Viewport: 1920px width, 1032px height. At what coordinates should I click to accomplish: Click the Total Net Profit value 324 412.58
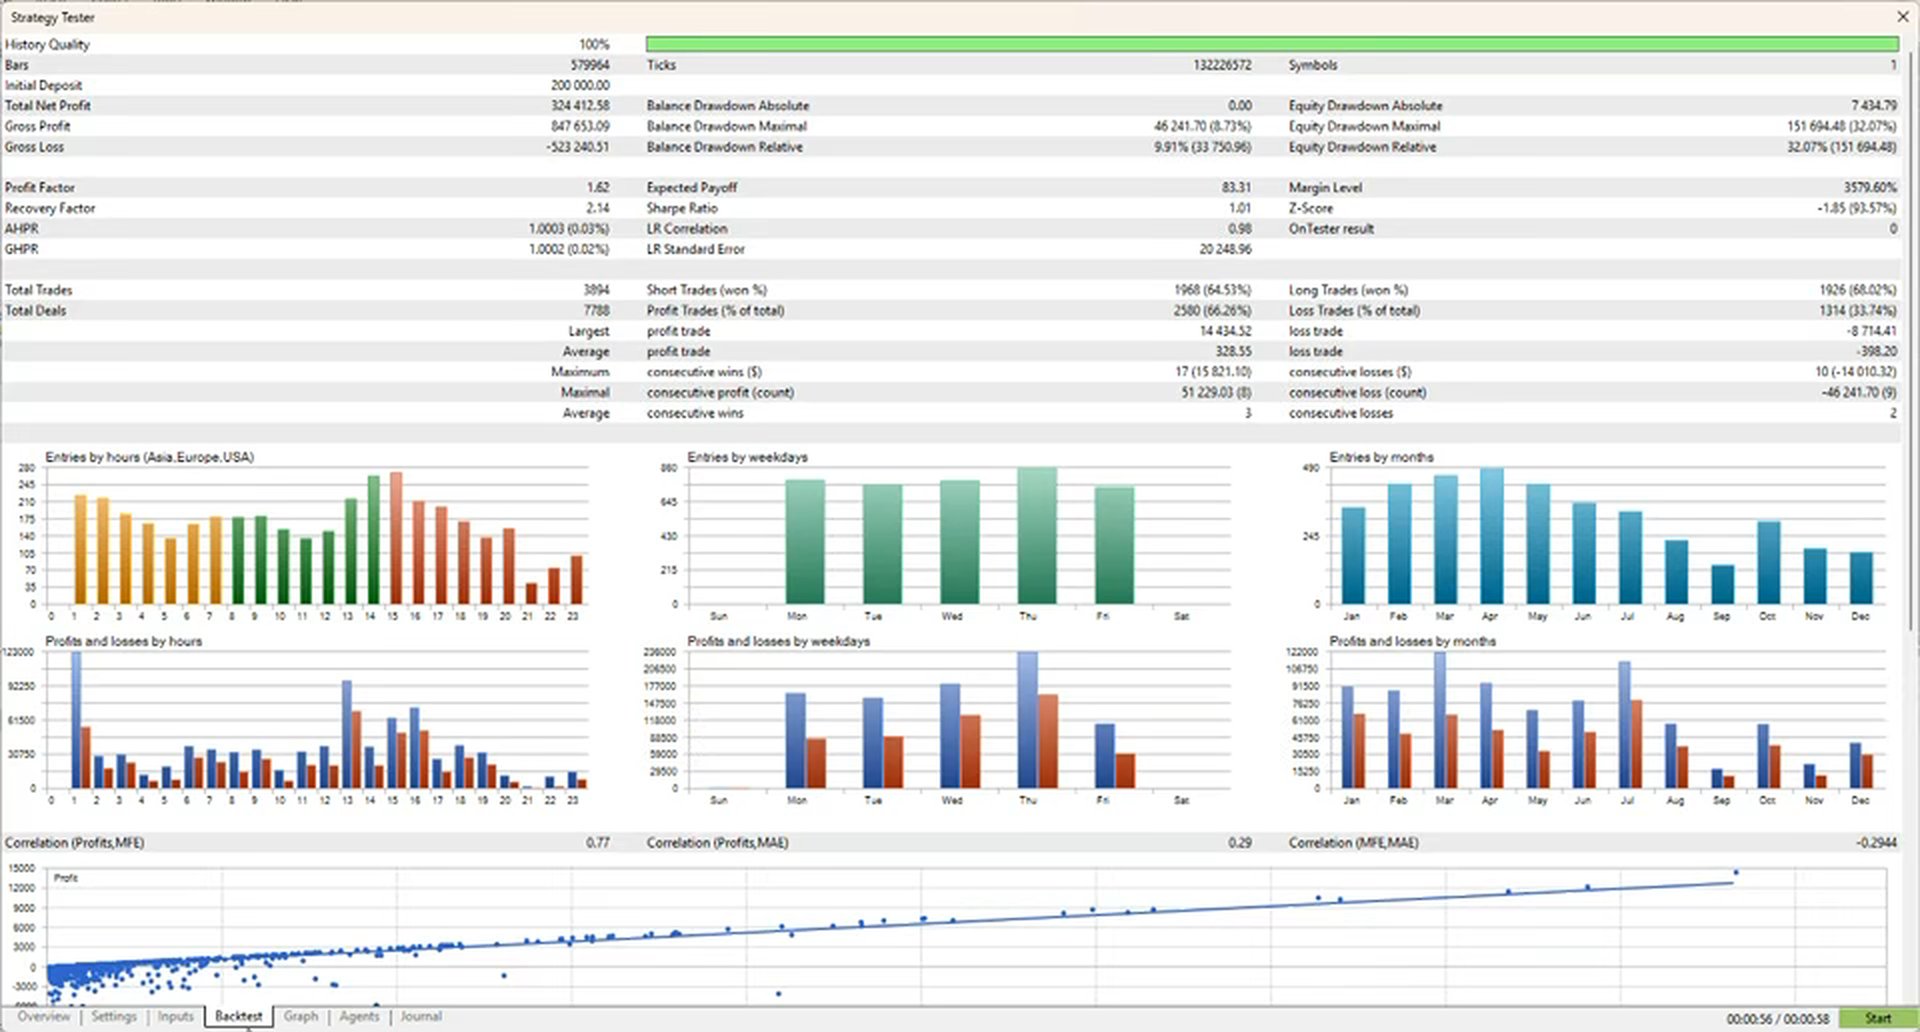tap(579, 106)
